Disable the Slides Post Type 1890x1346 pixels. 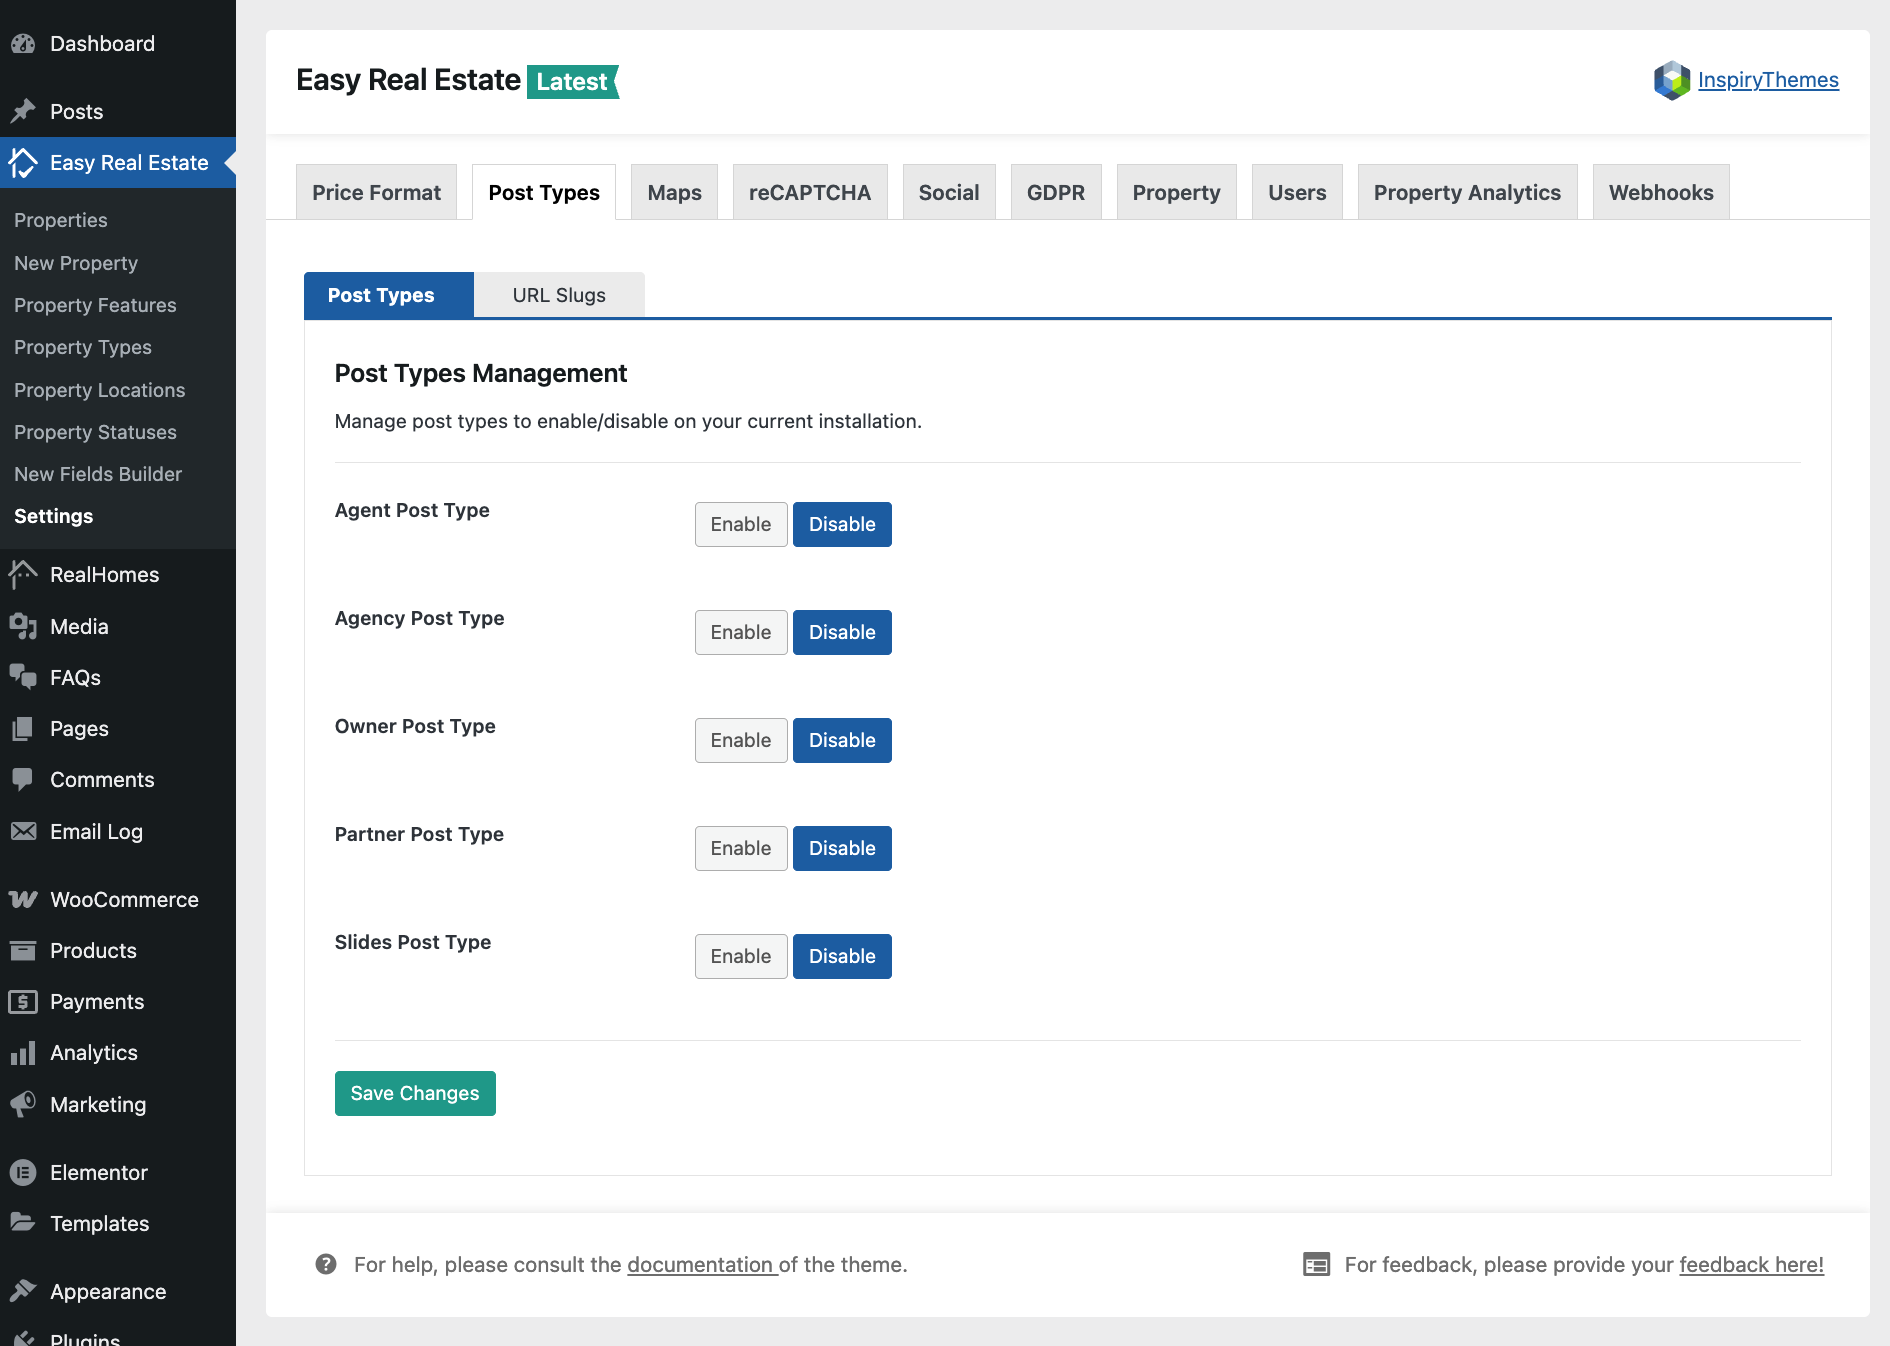(x=842, y=956)
